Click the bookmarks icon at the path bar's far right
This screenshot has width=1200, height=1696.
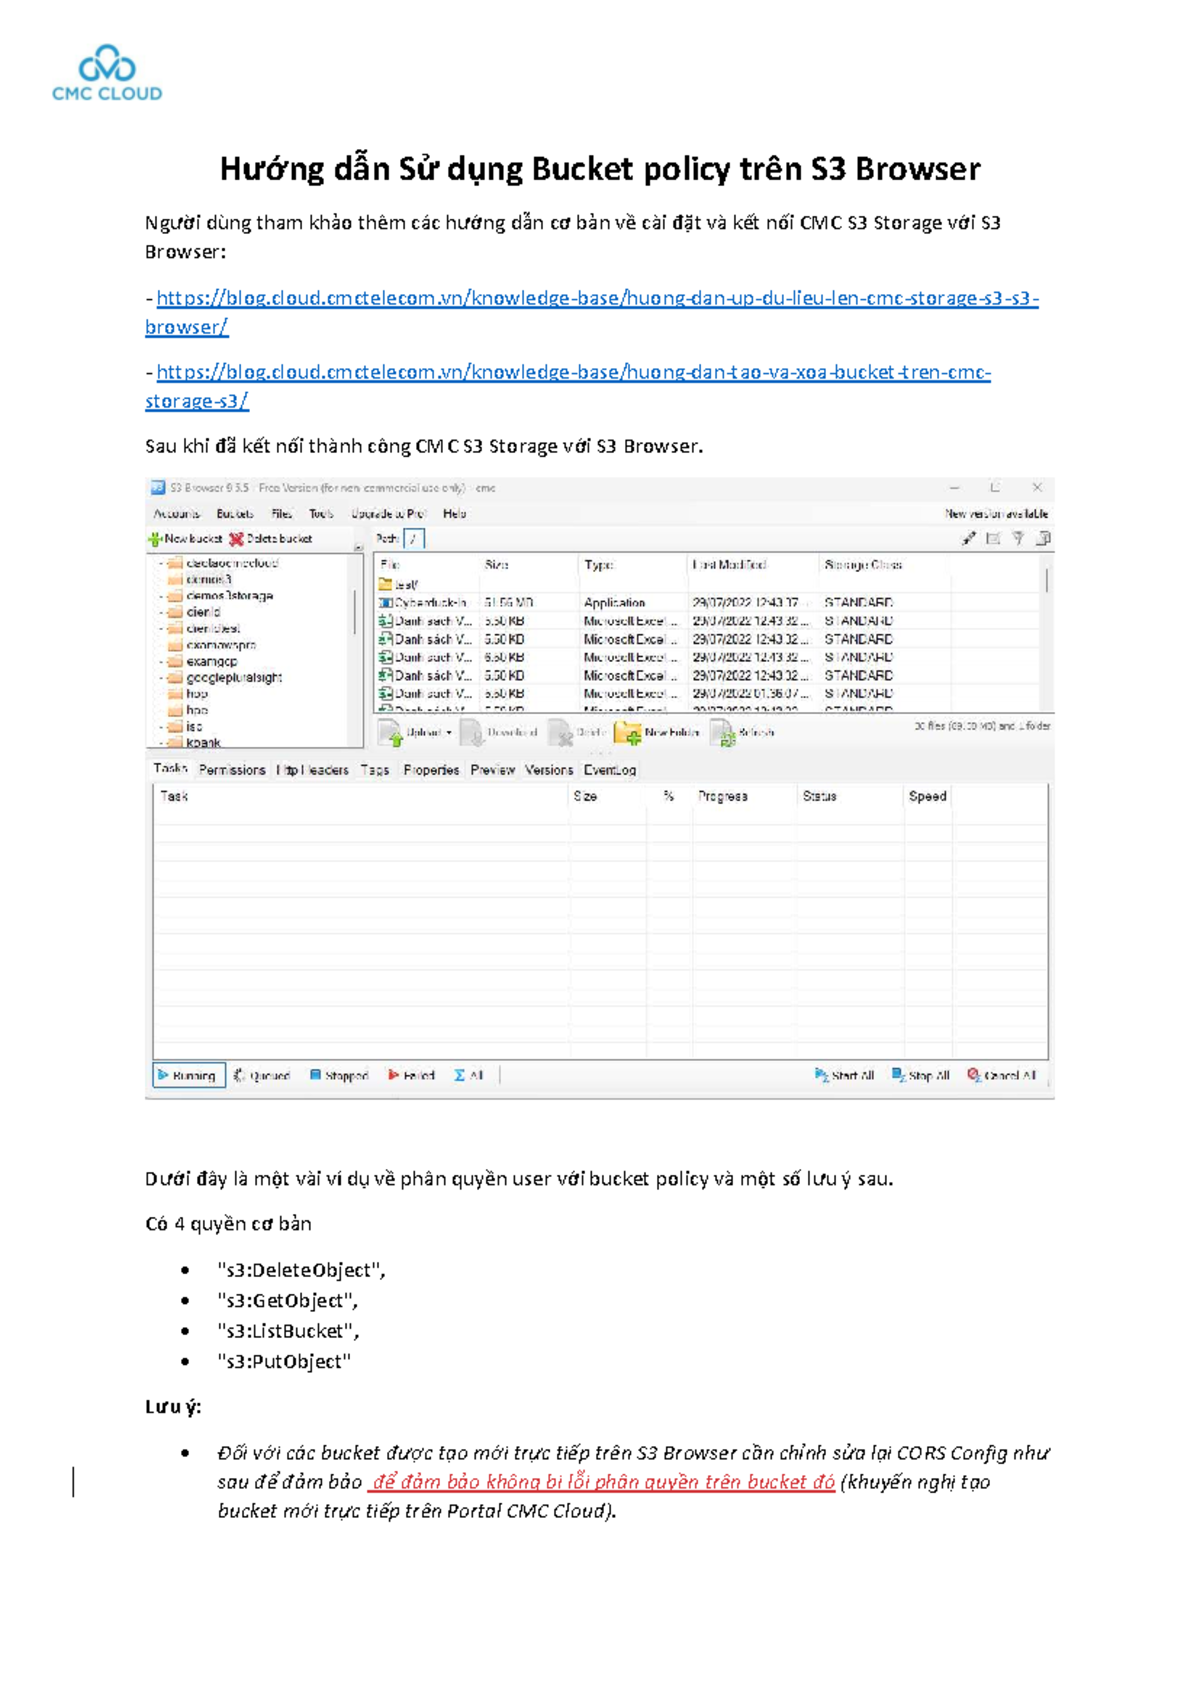click(x=1043, y=539)
